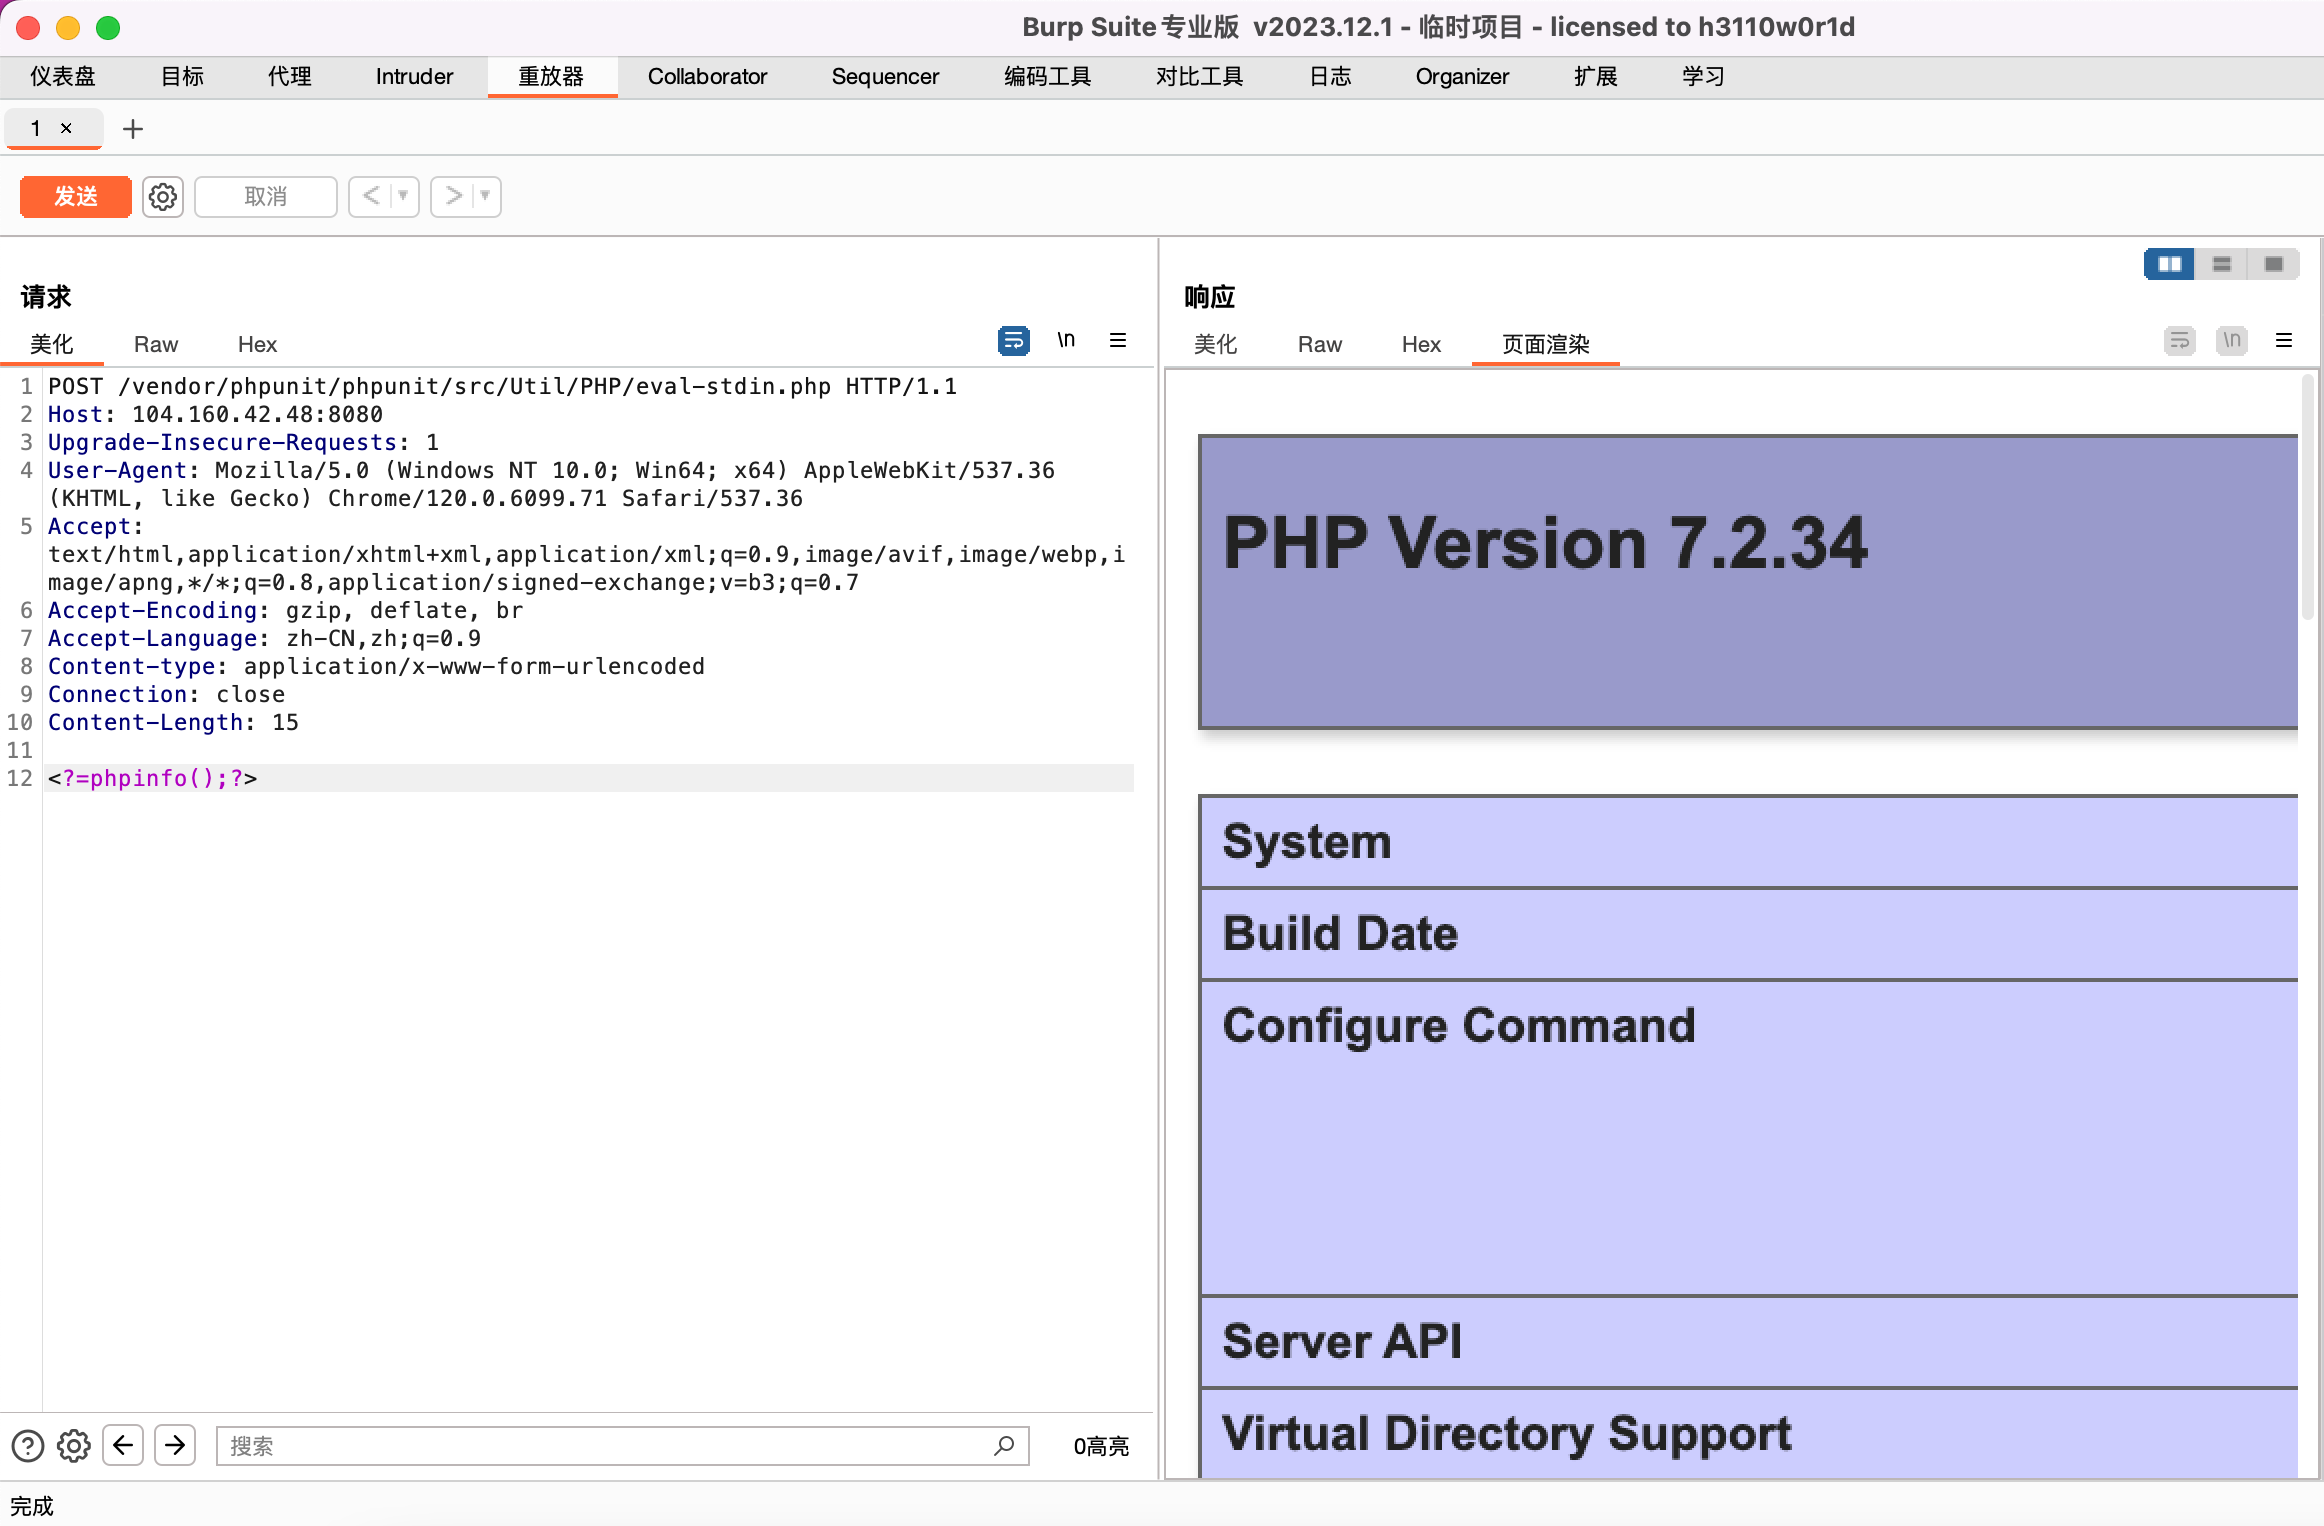Click the magnifier icon in the search bar

[1002, 1445]
